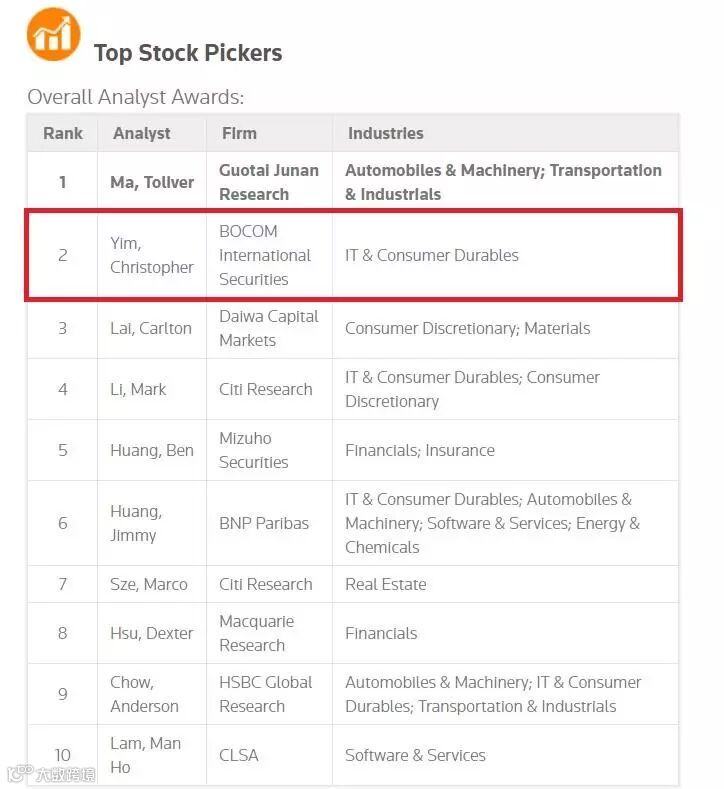Click the Overall Analyst Awards label
Screen dimensions: 724x789
[135, 97]
